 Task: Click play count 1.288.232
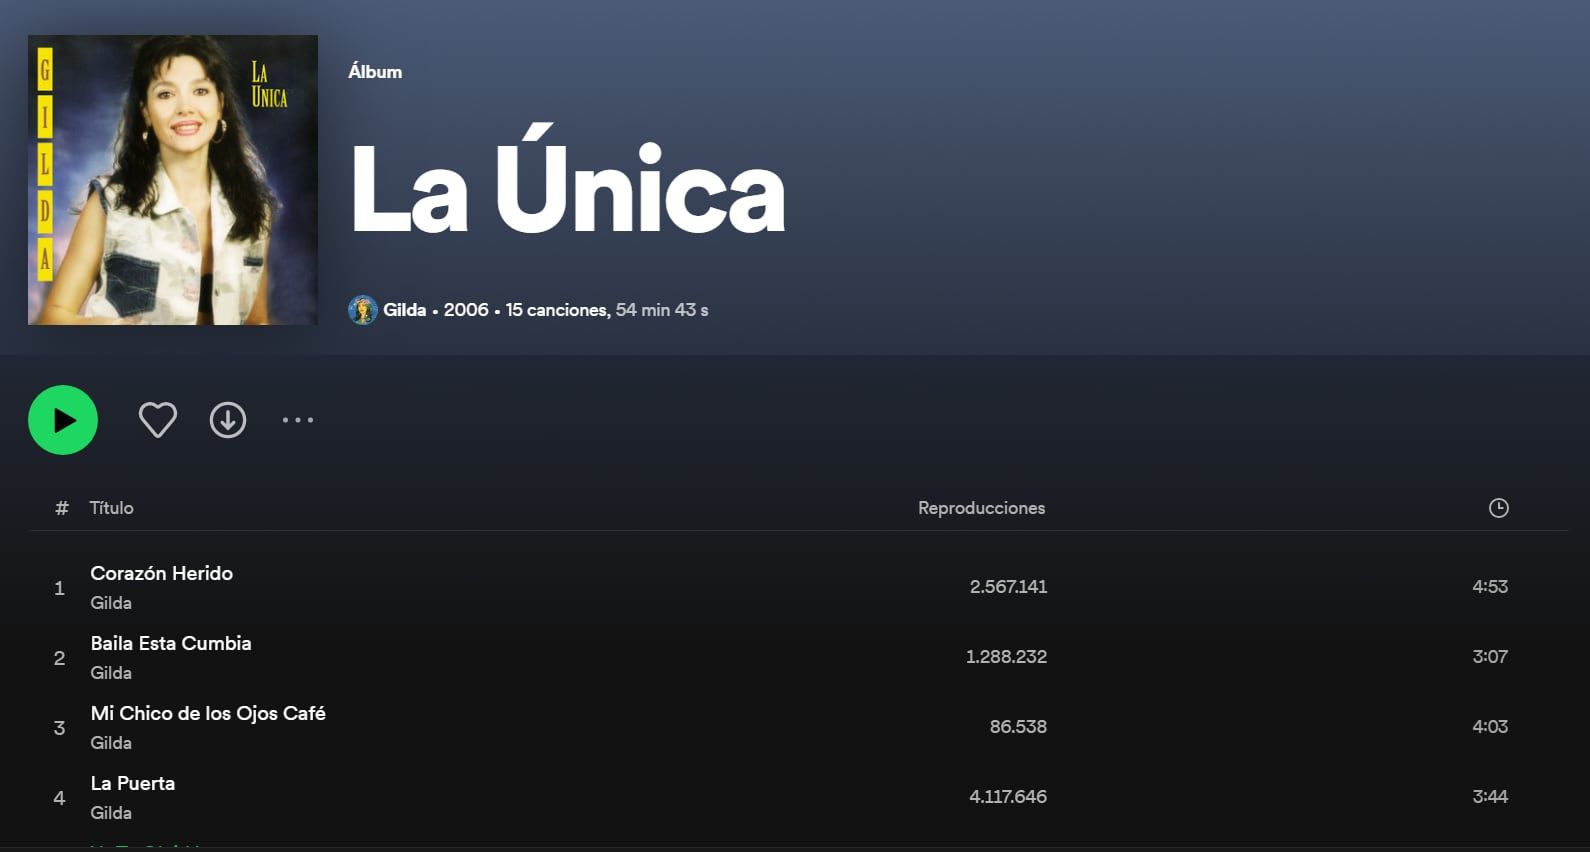click(x=1006, y=657)
